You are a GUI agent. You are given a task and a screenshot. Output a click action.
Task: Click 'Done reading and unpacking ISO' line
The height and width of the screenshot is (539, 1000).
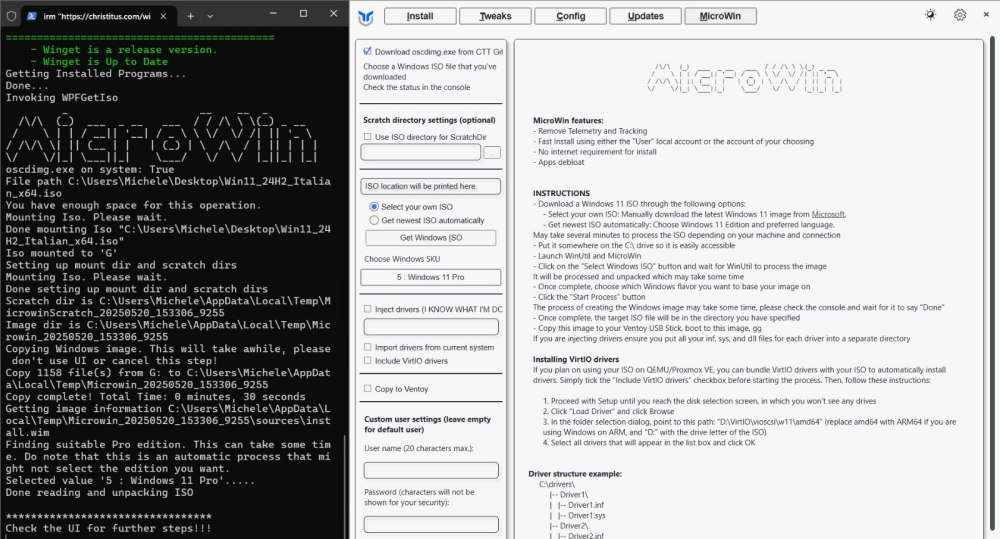coord(99,492)
